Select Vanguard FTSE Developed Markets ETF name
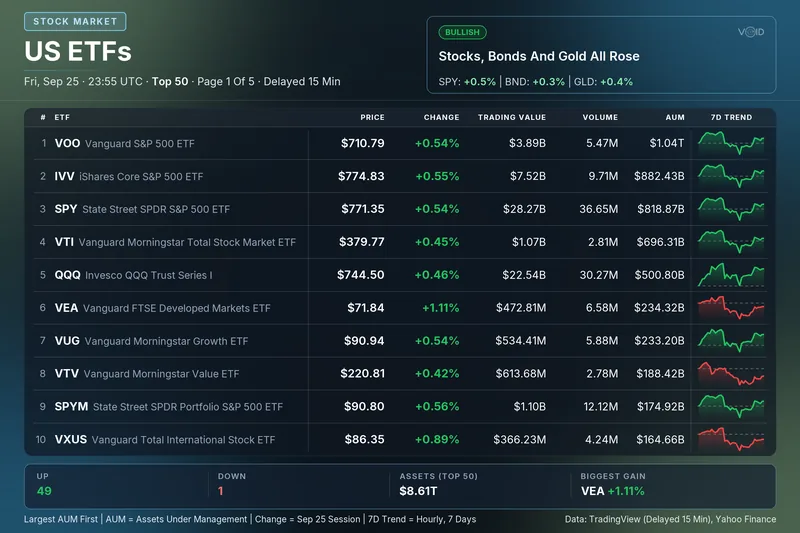The width and height of the screenshot is (800, 533). (177, 308)
